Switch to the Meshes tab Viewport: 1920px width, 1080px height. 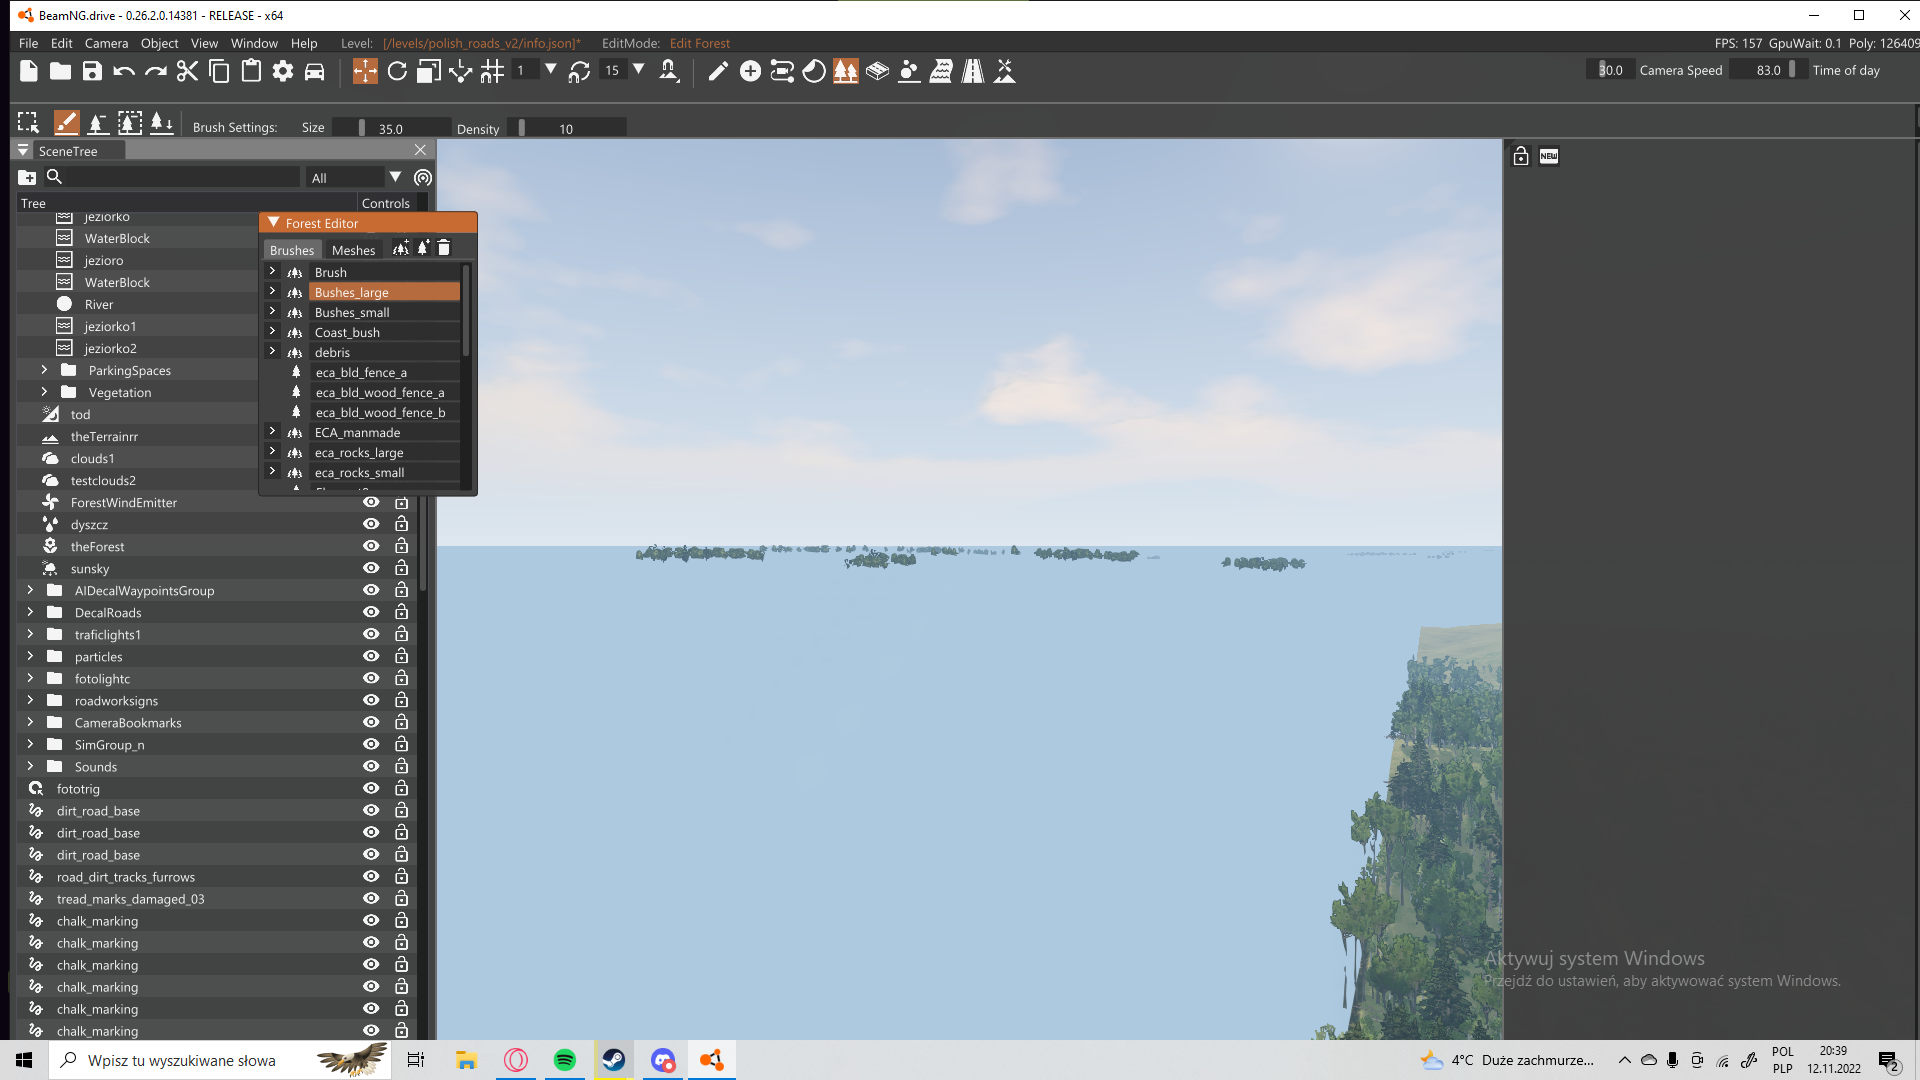click(x=353, y=250)
